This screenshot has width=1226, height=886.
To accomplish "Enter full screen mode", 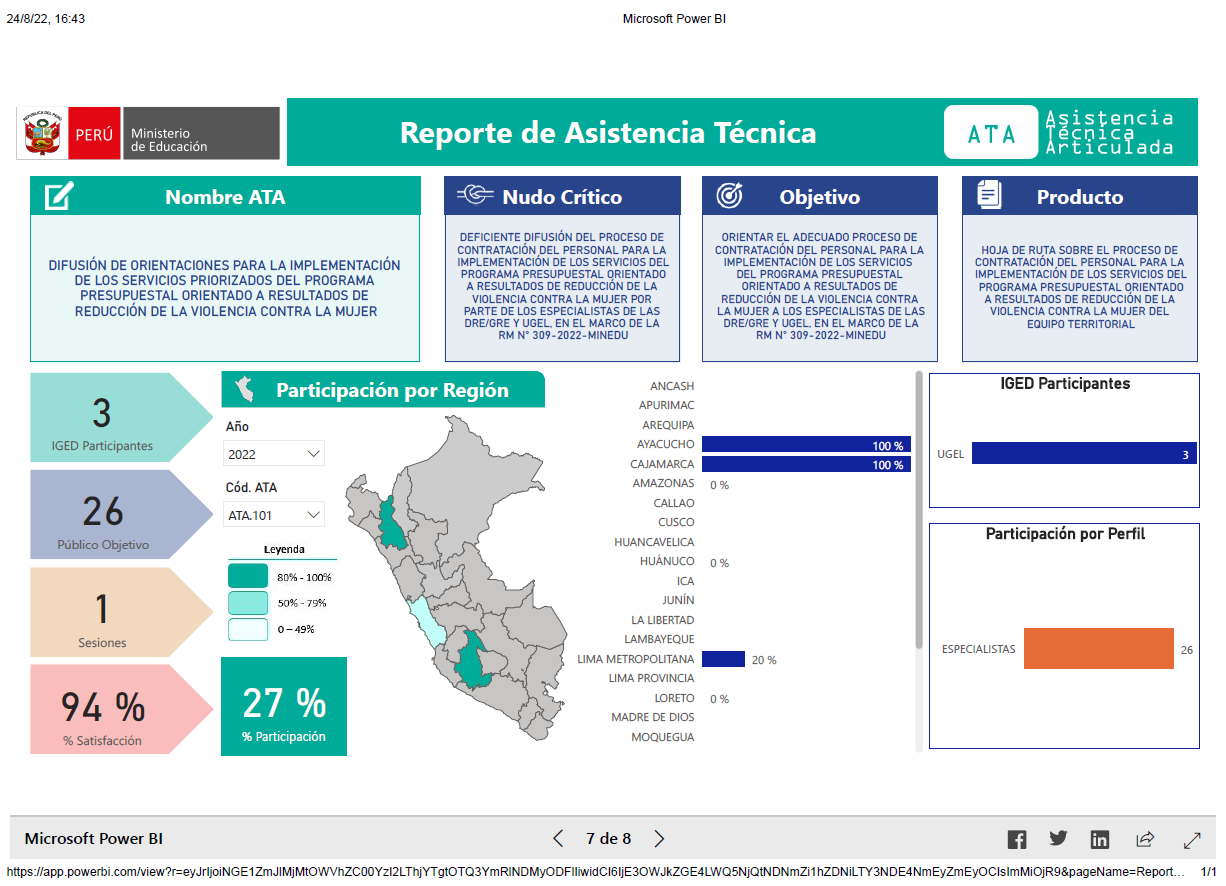I will tap(1192, 839).
